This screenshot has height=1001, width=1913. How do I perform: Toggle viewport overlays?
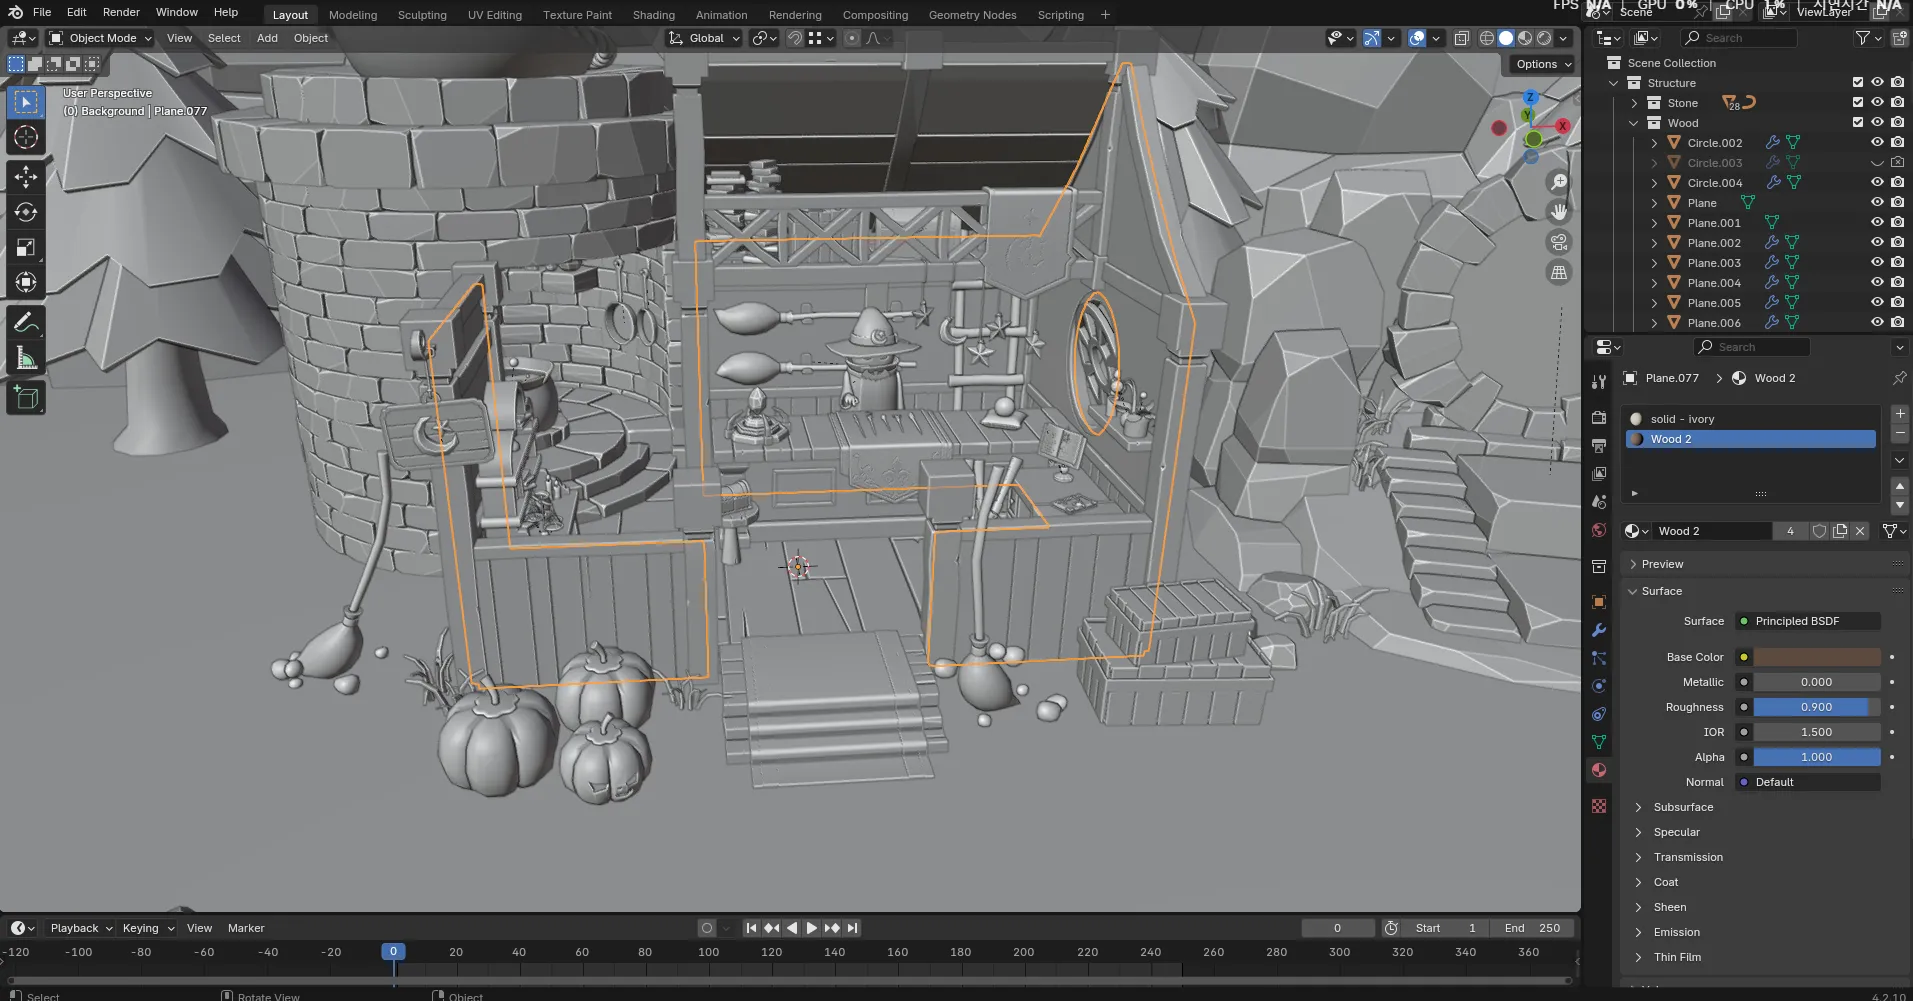(x=1417, y=38)
